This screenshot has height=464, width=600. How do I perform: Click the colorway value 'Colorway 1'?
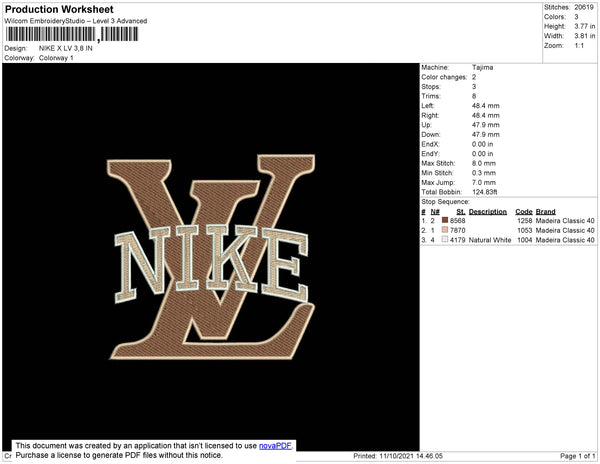coord(56,58)
